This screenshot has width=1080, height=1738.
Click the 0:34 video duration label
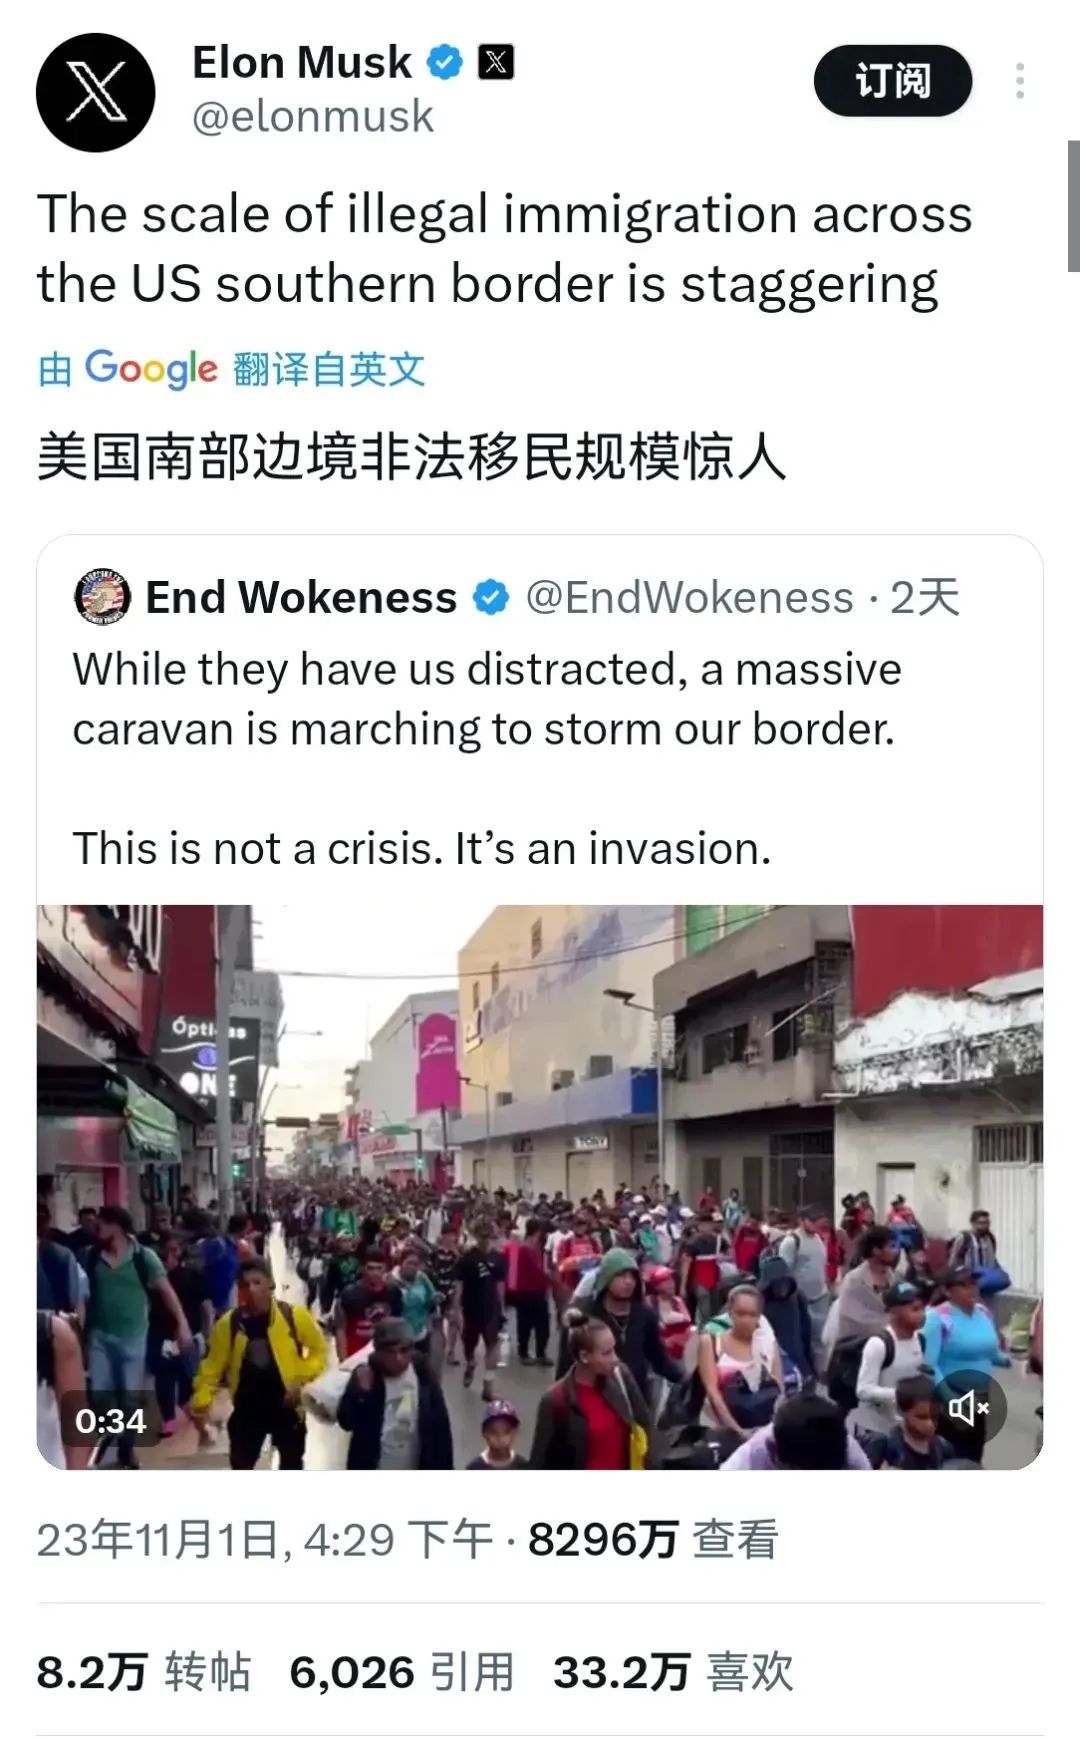click(x=110, y=1420)
